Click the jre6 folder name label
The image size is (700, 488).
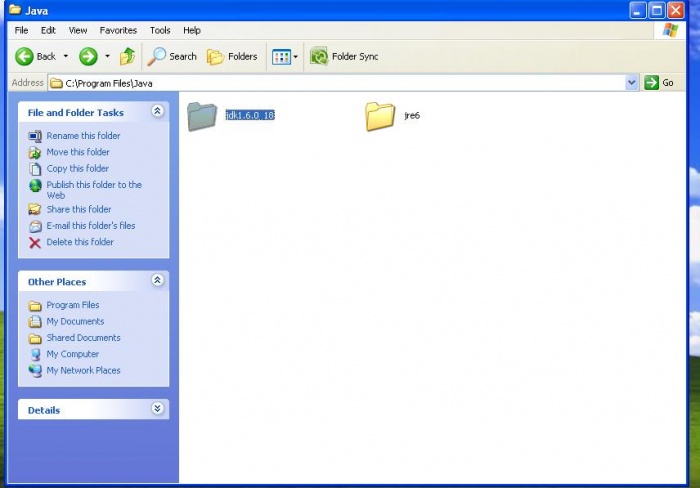(x=412, y=116)
